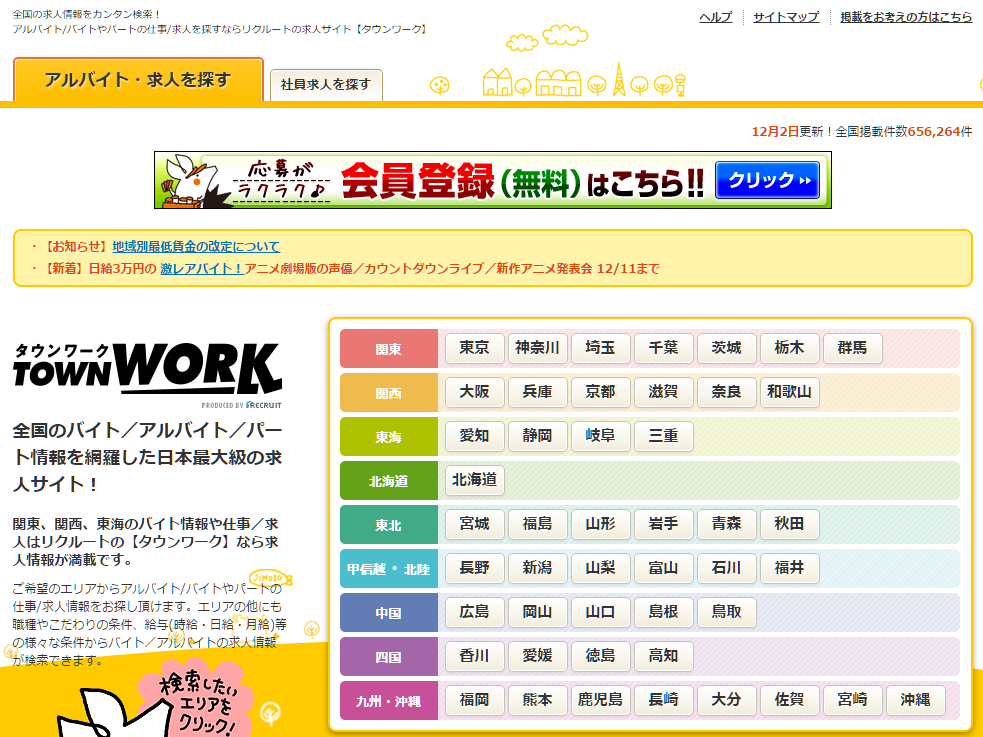
Task: Pick 栃木 in the 関東 row
Action: tap(789, 348)
